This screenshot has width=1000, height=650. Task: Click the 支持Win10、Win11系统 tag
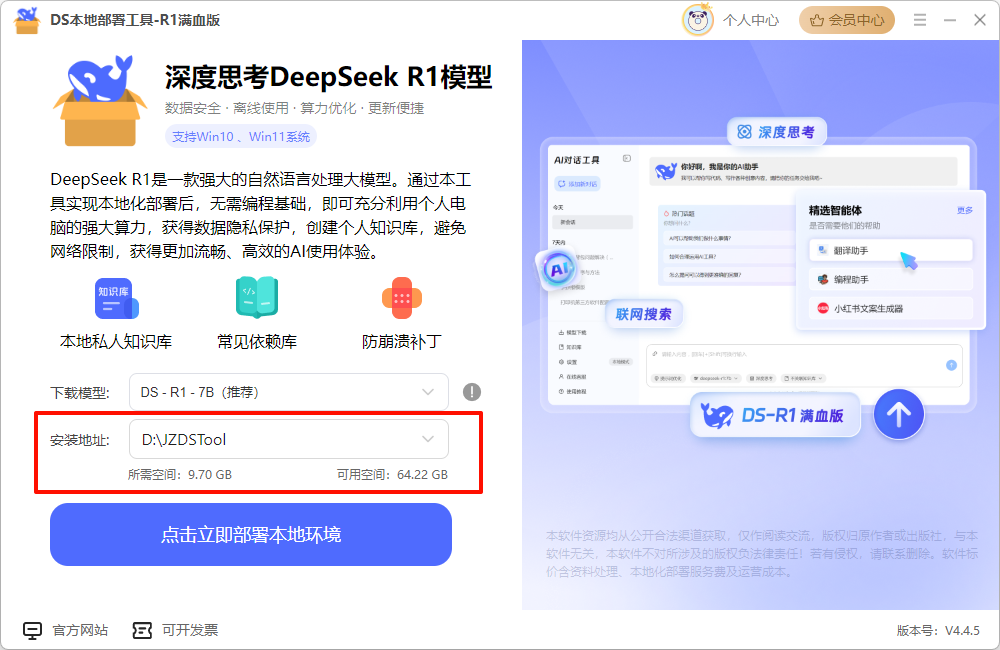(240, 137)
